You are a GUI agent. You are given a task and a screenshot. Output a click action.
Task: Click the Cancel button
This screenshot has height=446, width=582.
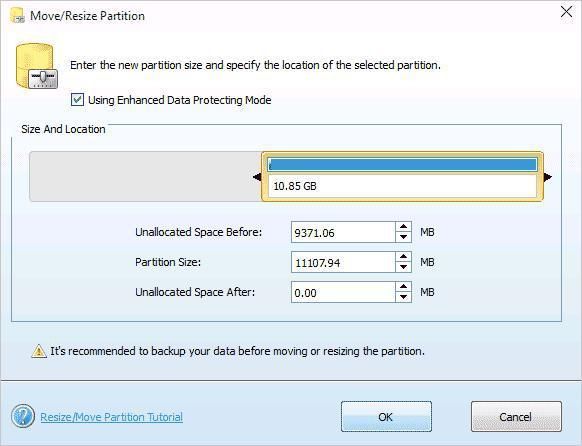click(x=516, y=416)
